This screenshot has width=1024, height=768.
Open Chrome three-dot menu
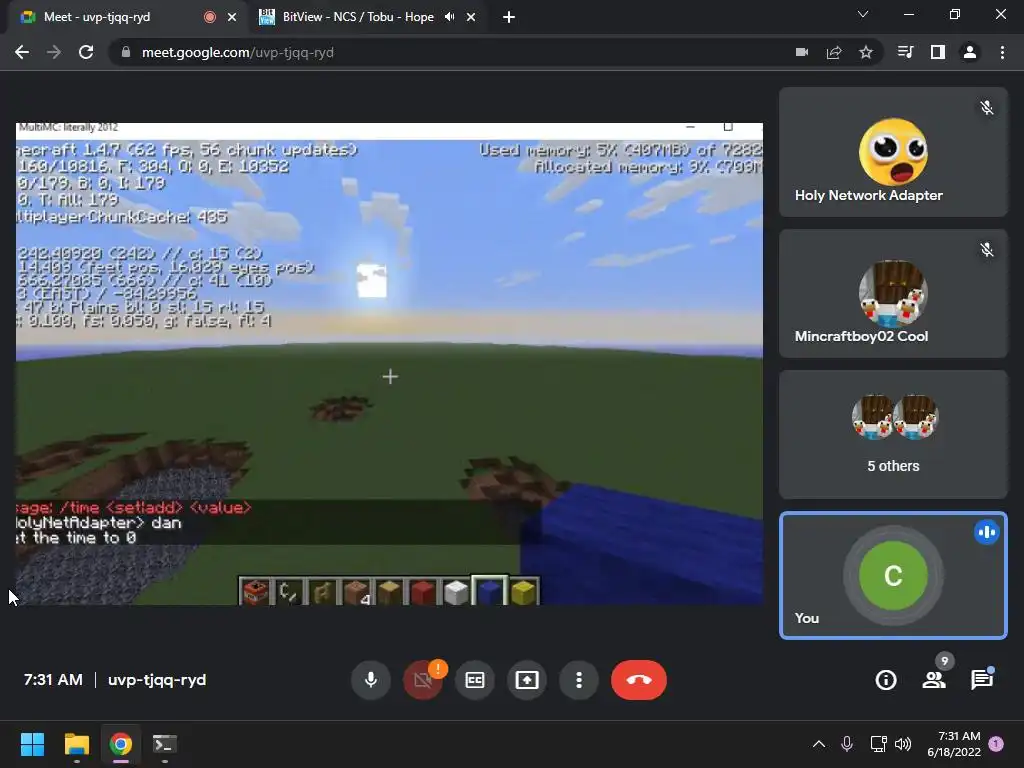(x=1002, y=52)
